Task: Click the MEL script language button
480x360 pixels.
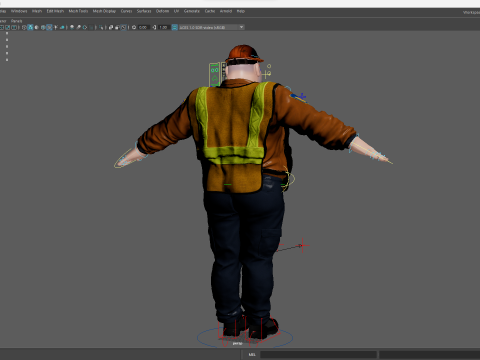Action: click(252, 354)
